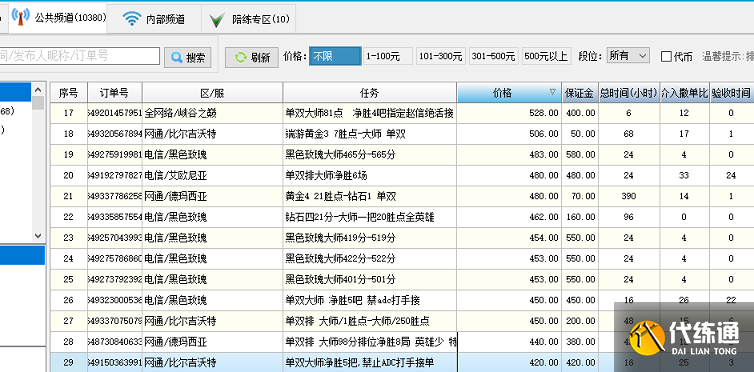Enable the 代币 checkbox
This screenshot has width=754, height=372.
coord(666,57)
